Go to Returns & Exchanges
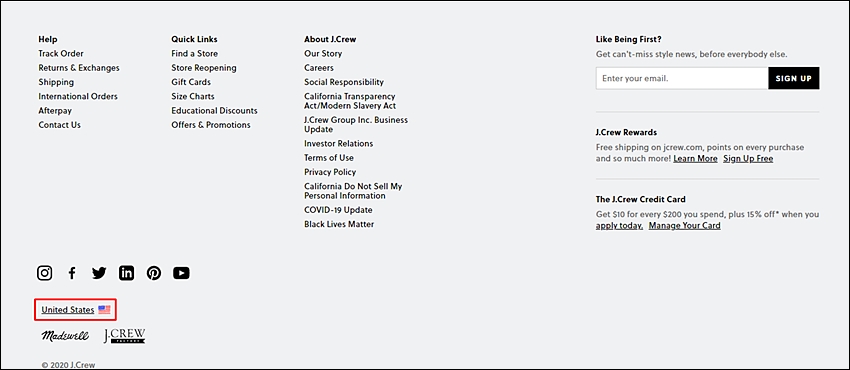850x370 pixels. (79, 68)
